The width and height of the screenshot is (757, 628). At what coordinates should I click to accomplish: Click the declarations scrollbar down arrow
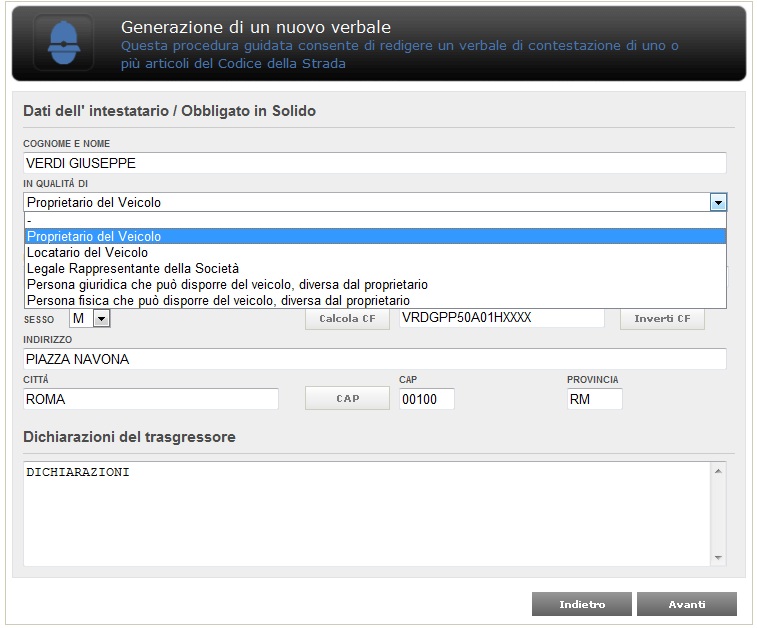click(718, 558)
